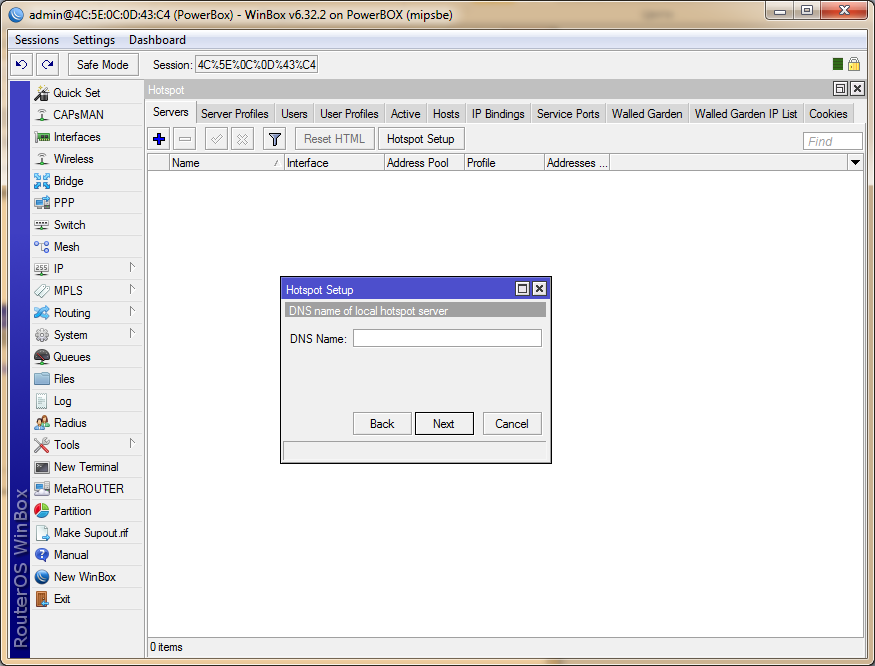The width and height of the screenshot is (875, 666).
Task: Click the redo arrow icon
Action: pyautogui.click(x=47, y=65)
